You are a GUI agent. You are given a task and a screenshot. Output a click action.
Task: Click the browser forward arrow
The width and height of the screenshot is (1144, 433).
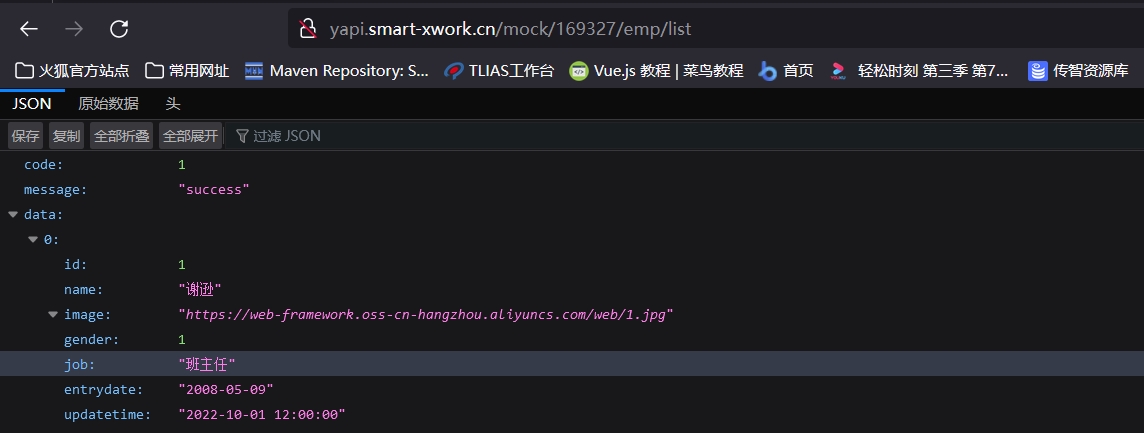74,29
